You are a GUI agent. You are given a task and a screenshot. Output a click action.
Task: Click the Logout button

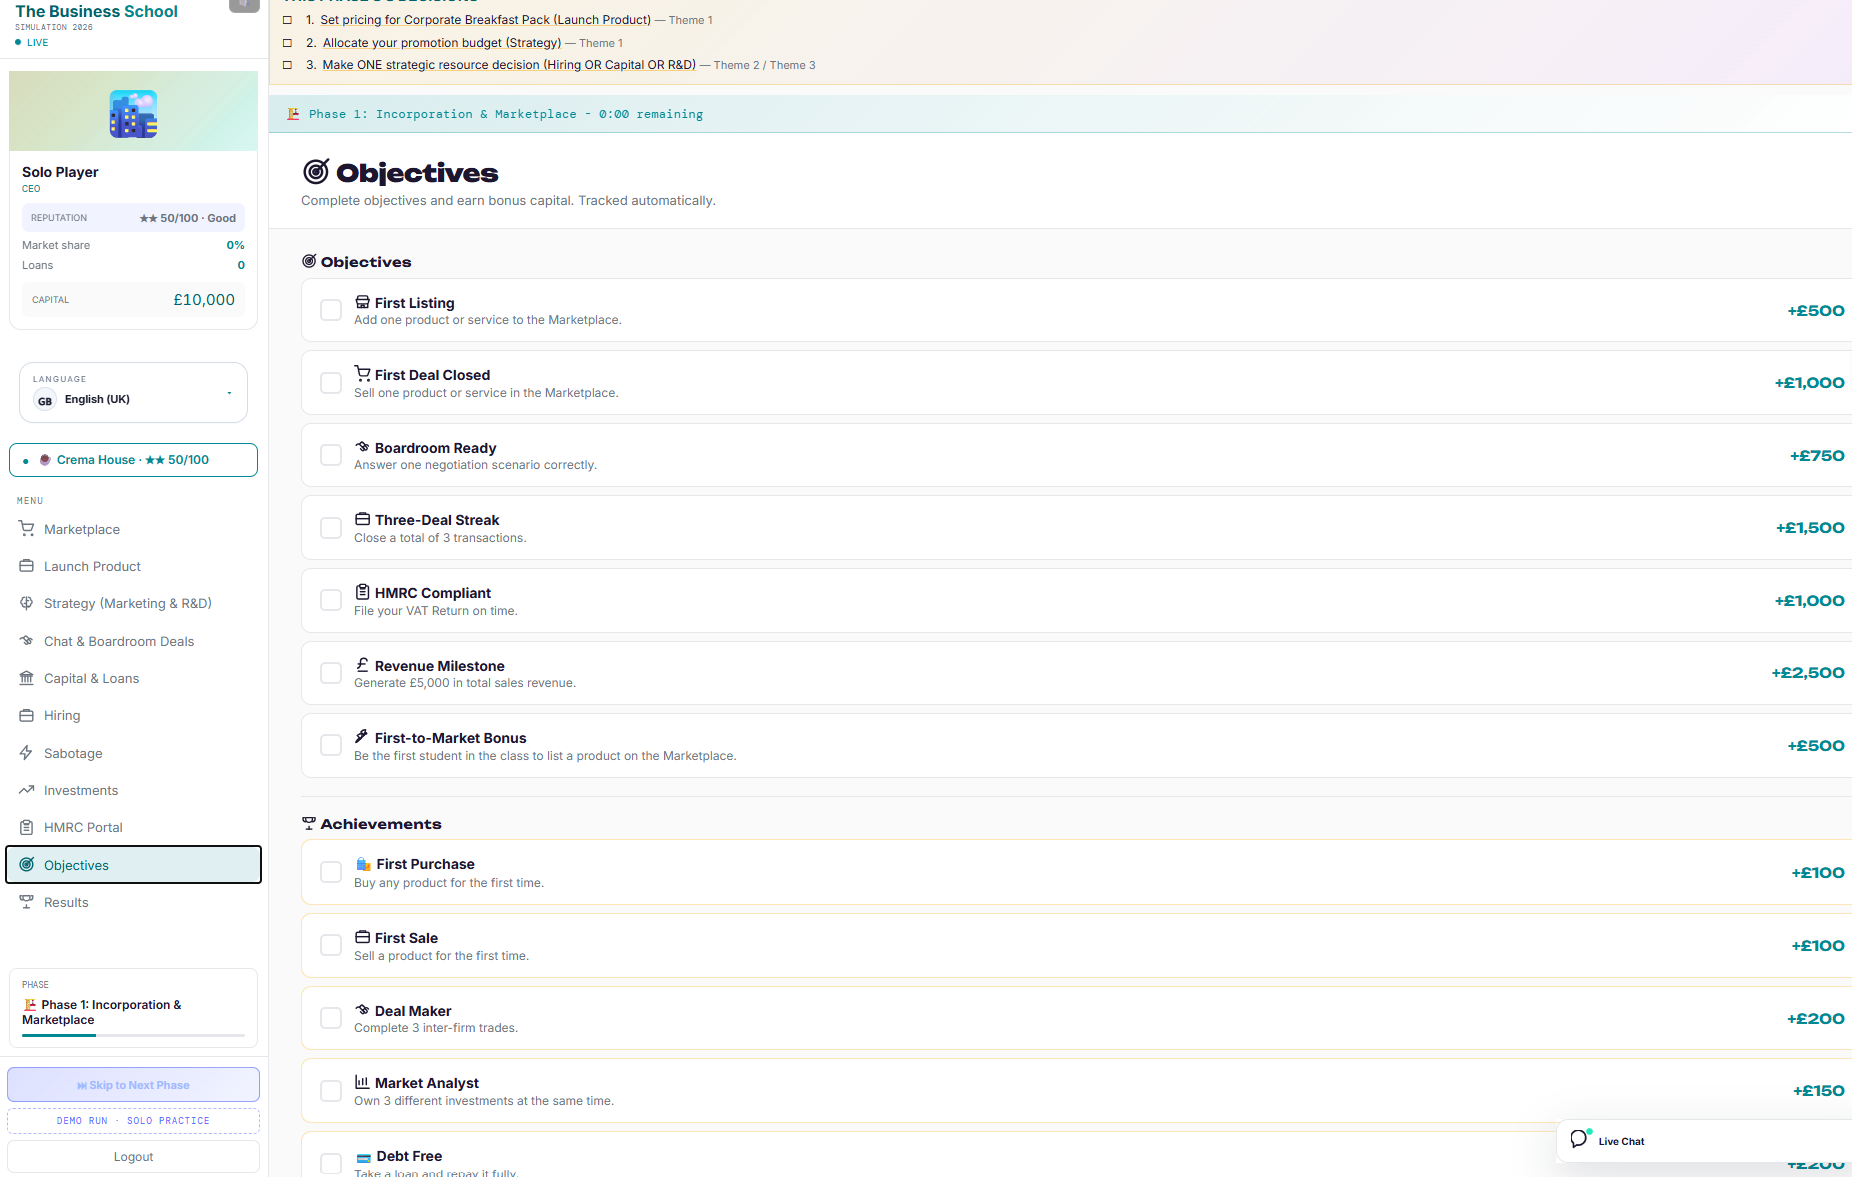tap(133, 1157)
